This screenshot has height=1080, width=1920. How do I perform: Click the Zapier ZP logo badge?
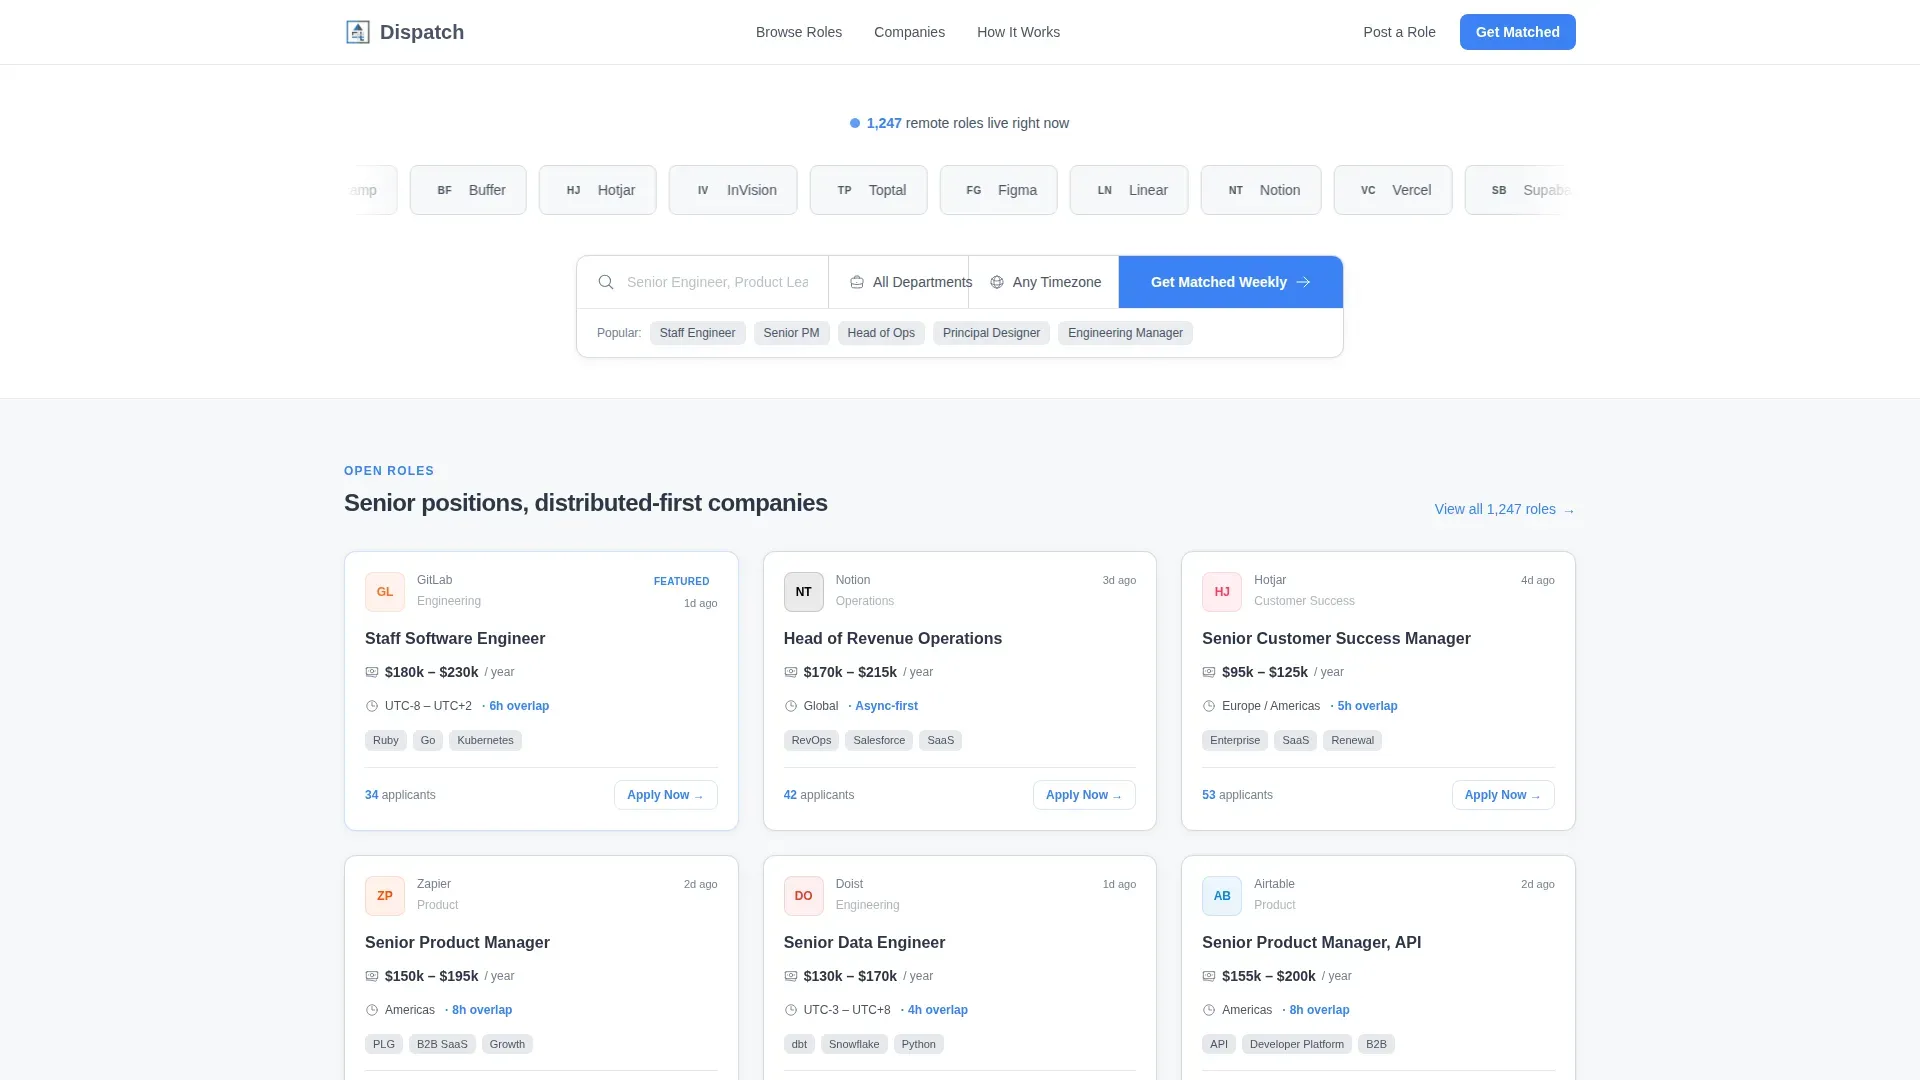[385, 896]
